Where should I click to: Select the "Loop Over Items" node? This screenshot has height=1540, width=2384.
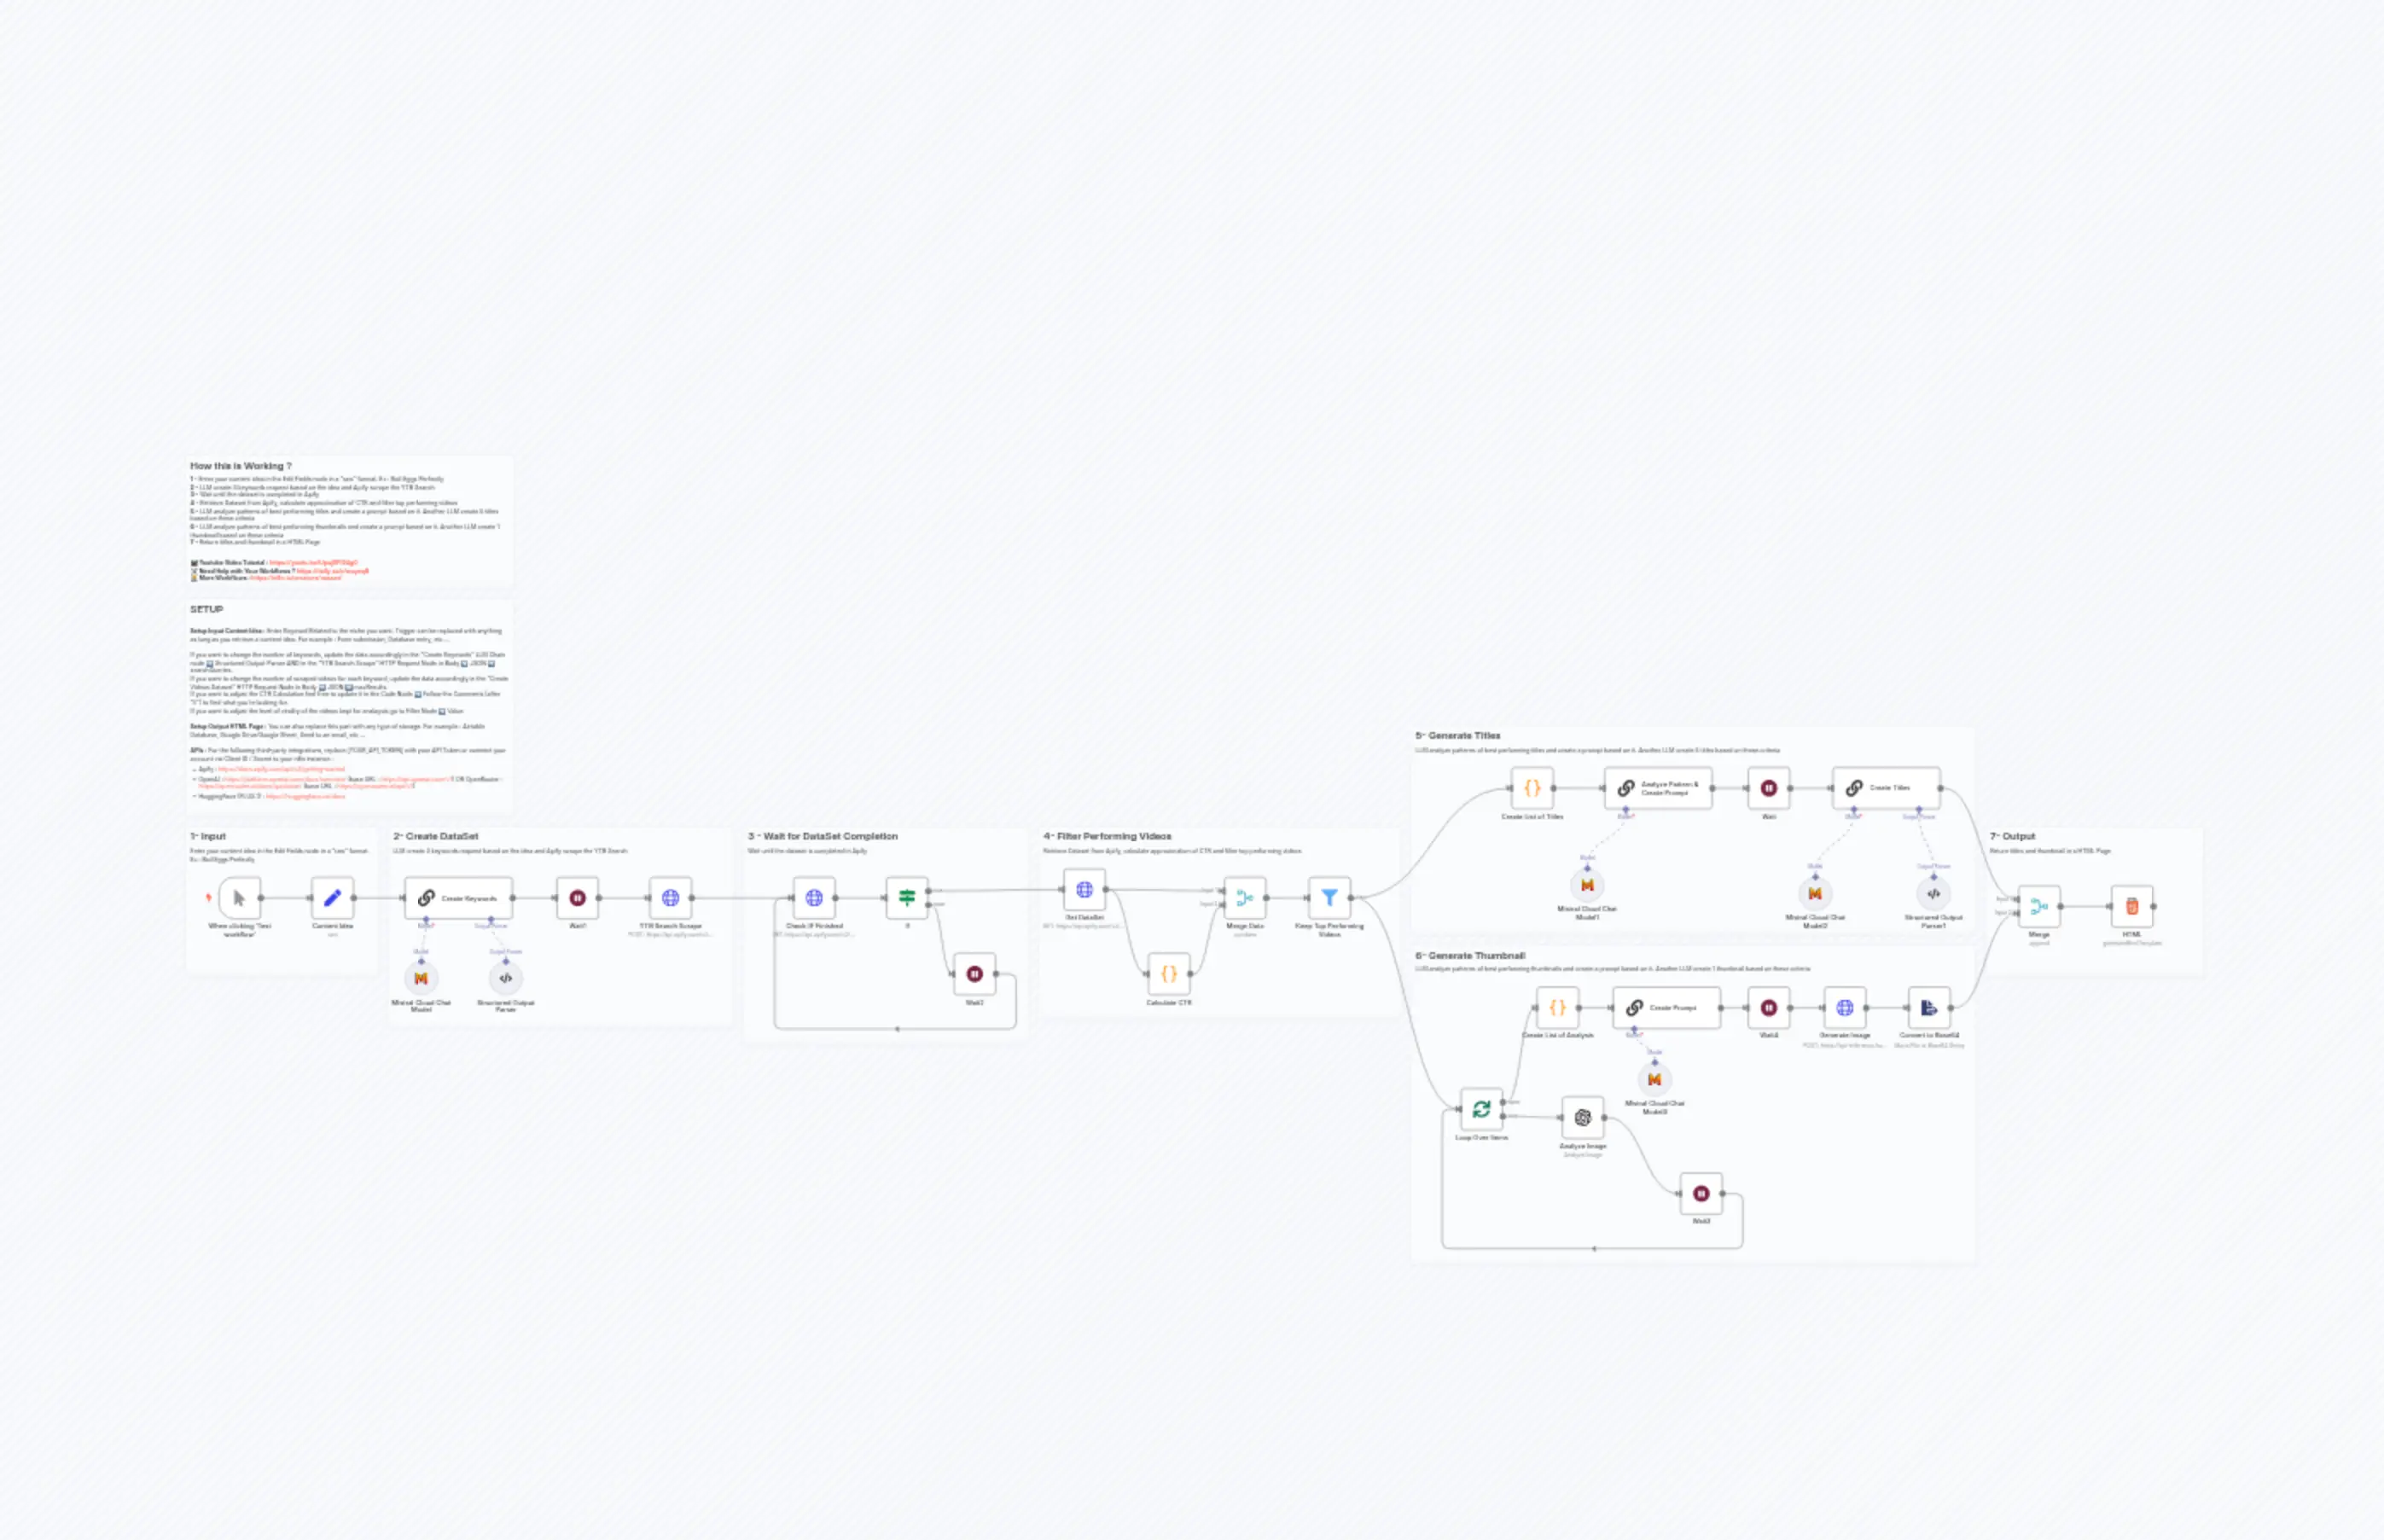pyautogui.click(x=1481, y=1109)
